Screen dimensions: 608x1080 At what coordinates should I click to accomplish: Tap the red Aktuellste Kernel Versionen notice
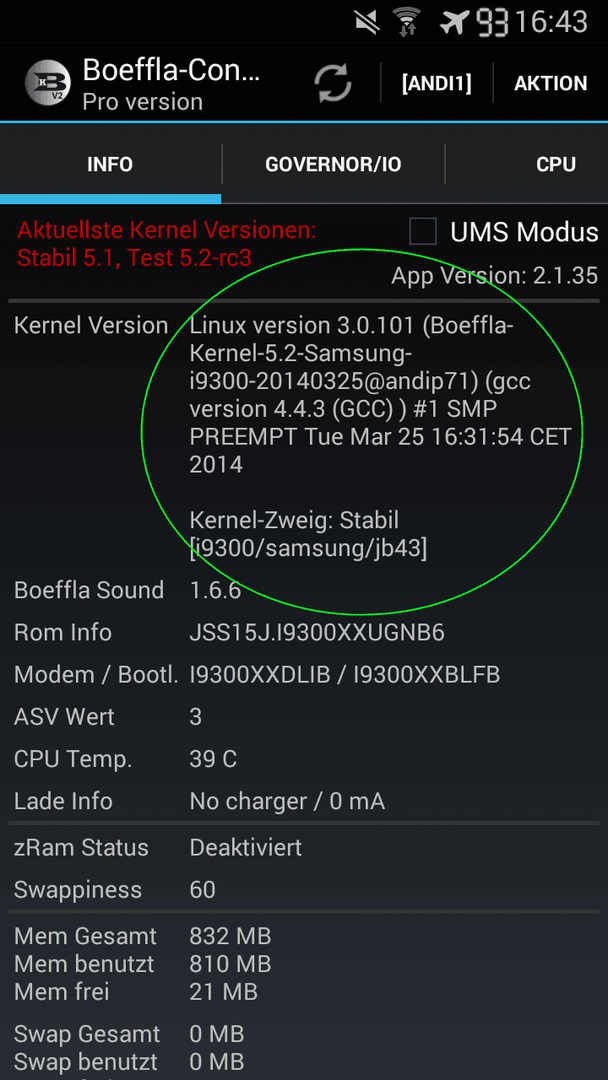tap(167, 243)
